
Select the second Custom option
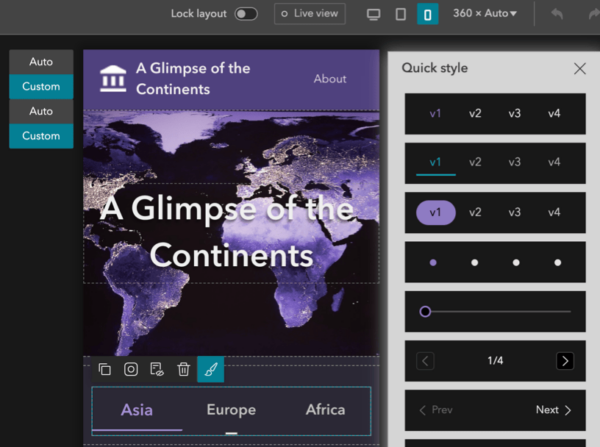pyautogui.click(x=41, y=136)
